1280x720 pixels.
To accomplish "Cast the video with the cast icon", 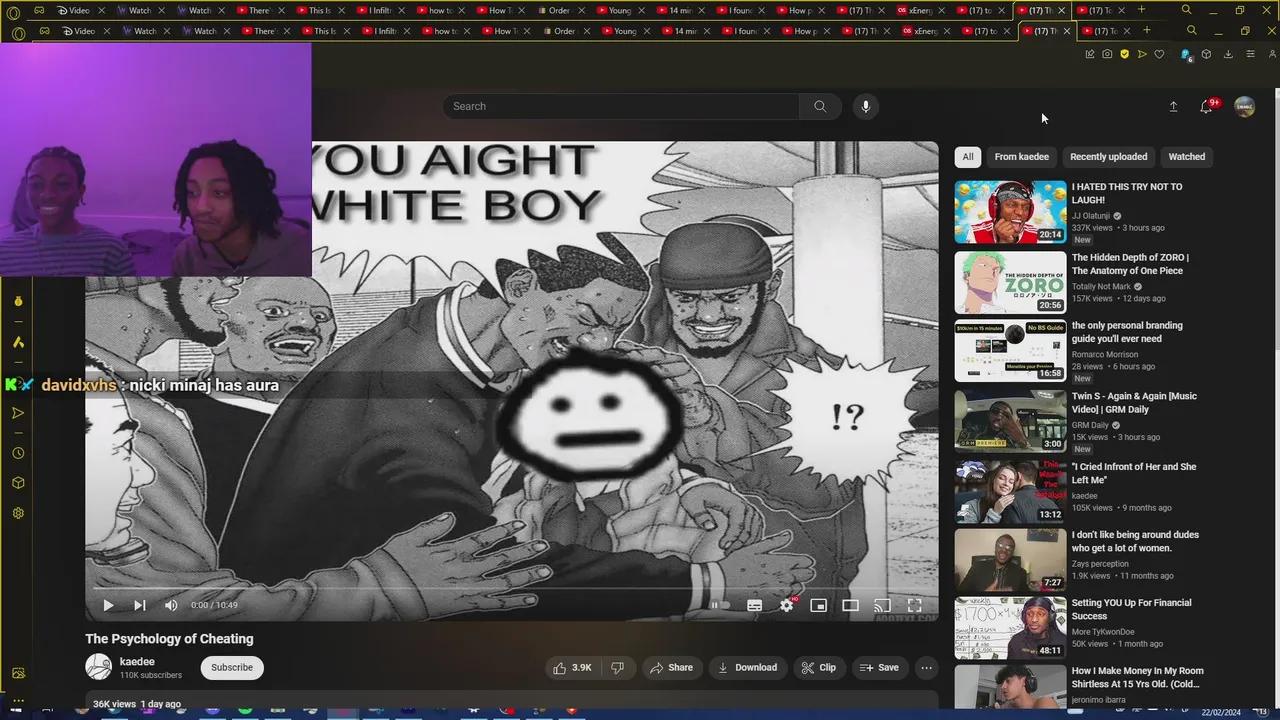I will (x=882, y=605).
